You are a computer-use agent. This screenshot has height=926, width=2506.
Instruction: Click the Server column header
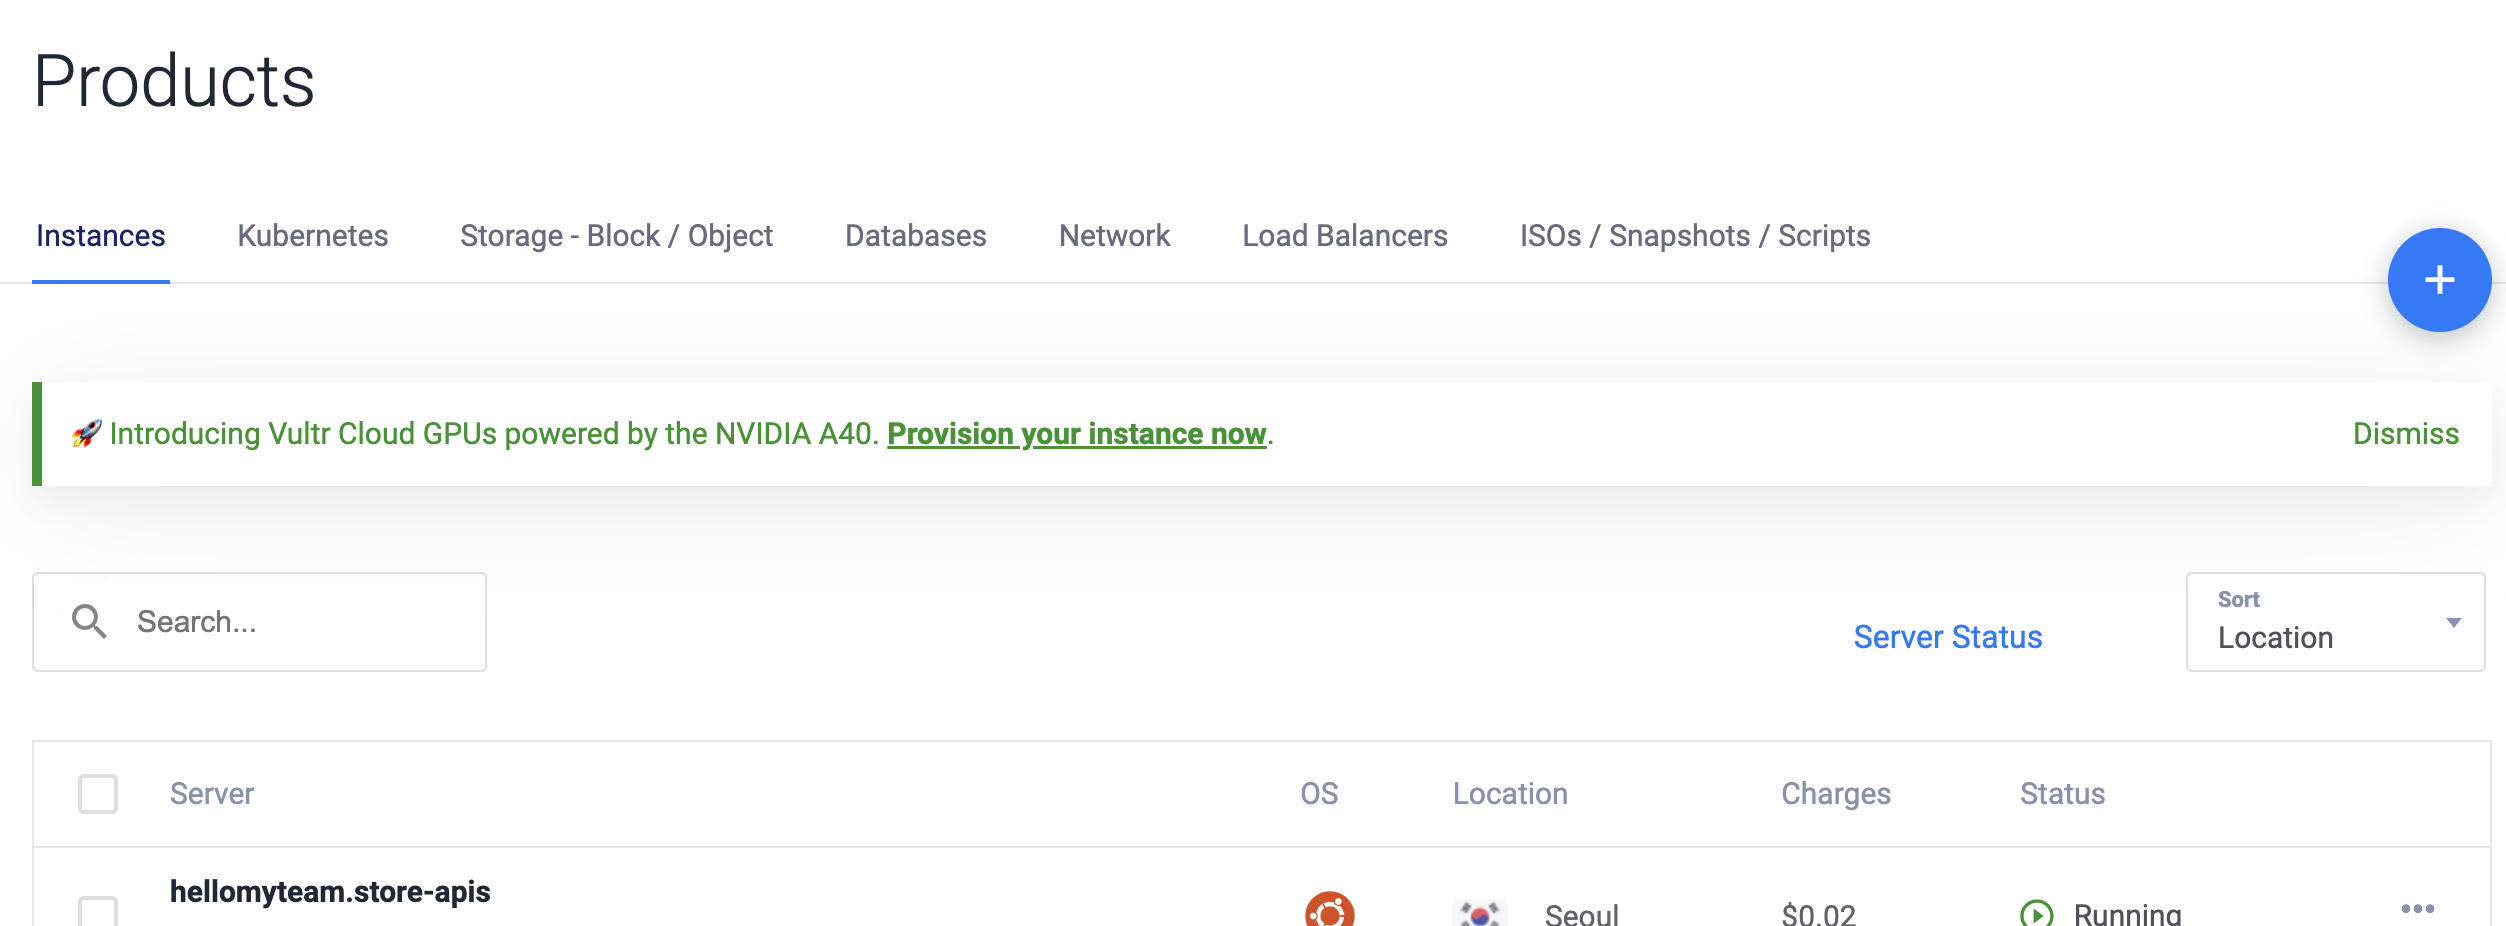212,794
